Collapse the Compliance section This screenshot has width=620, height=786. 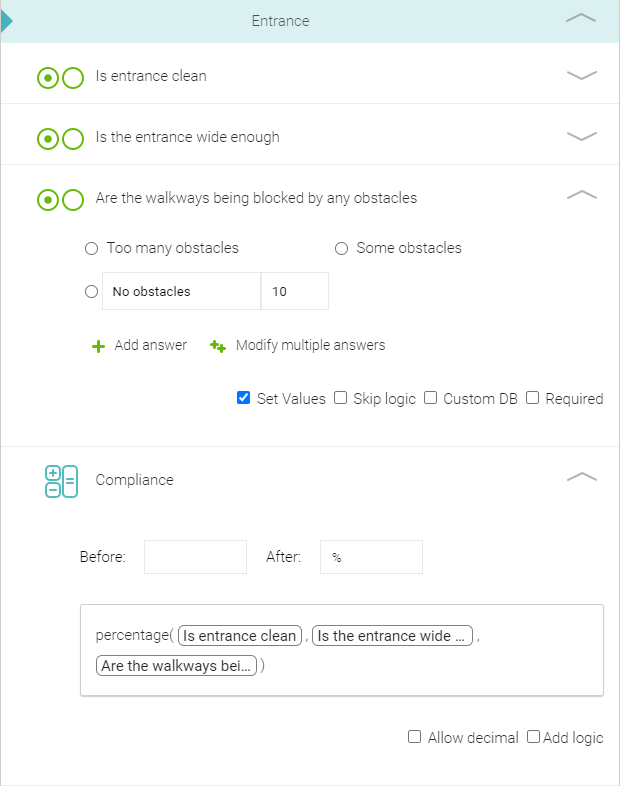coord(581,476)
